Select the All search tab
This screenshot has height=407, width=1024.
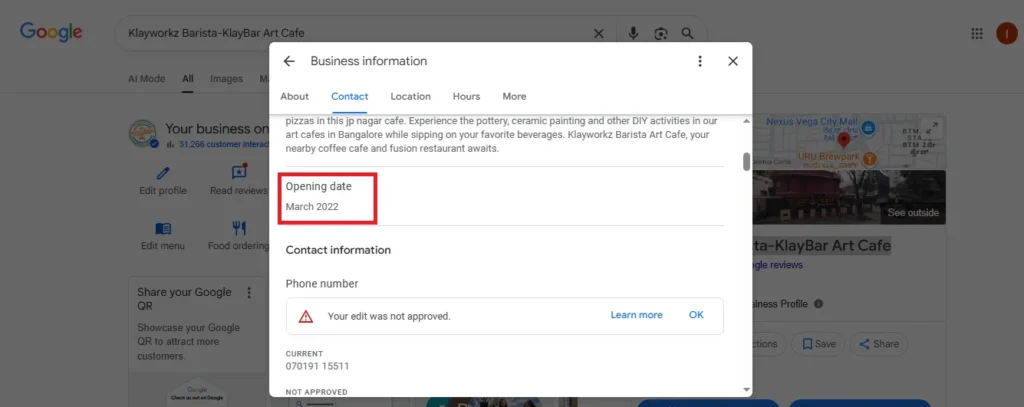click(x=187, y=78)
